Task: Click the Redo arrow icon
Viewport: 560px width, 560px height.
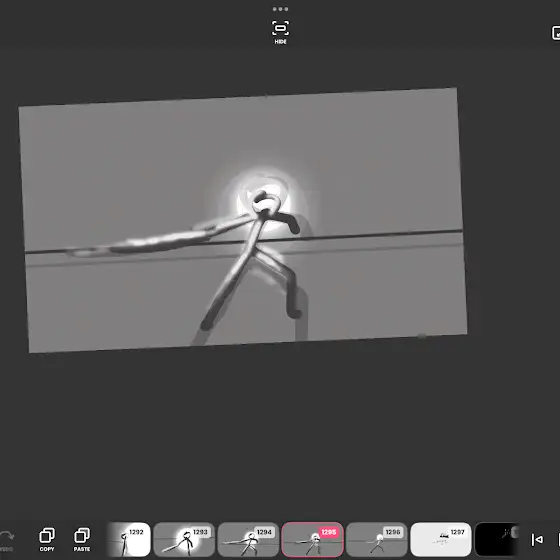Action: pos(7,536)
